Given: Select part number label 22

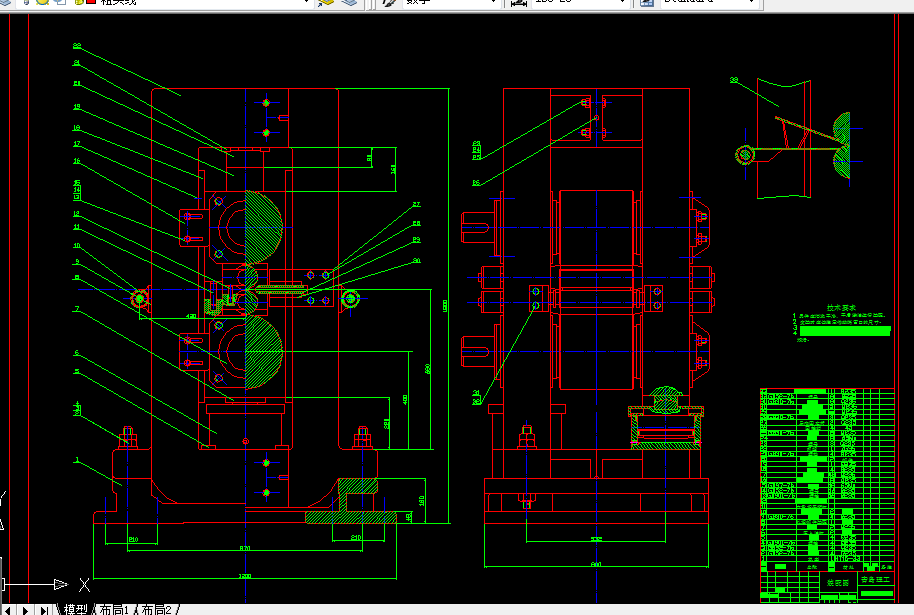Looking at the screenshot, I should point(77,45).
